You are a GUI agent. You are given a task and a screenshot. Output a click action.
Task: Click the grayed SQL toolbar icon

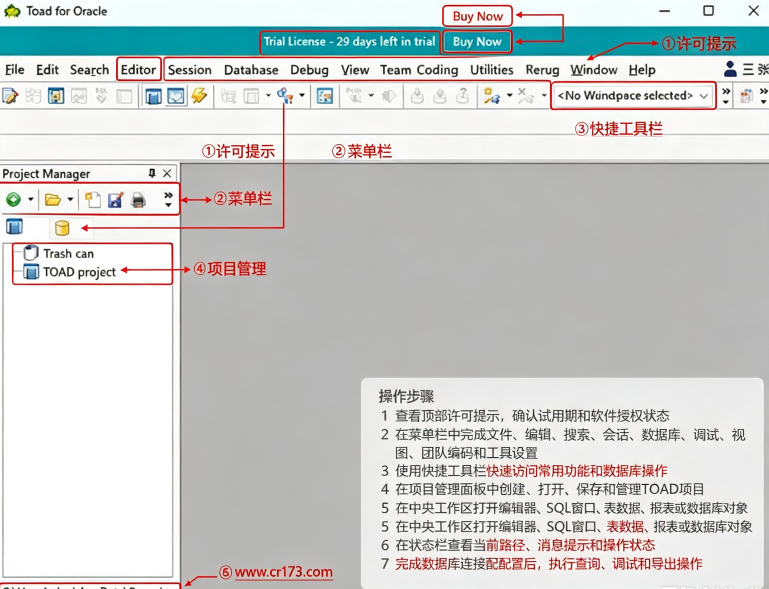(102, 95)
